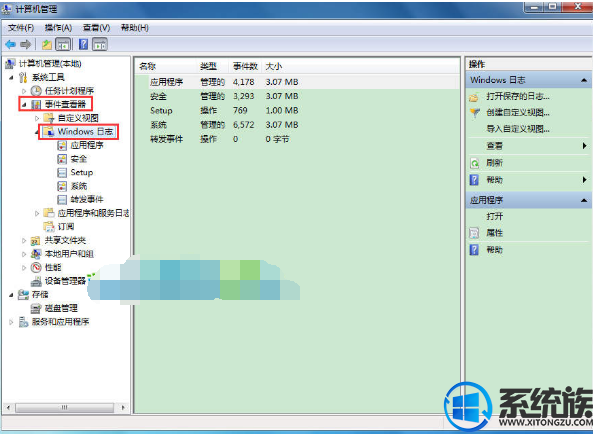This screenshot has height=435, width=593.
Task: Click the 本地用户和组 users icon
Action: point(36,254)
